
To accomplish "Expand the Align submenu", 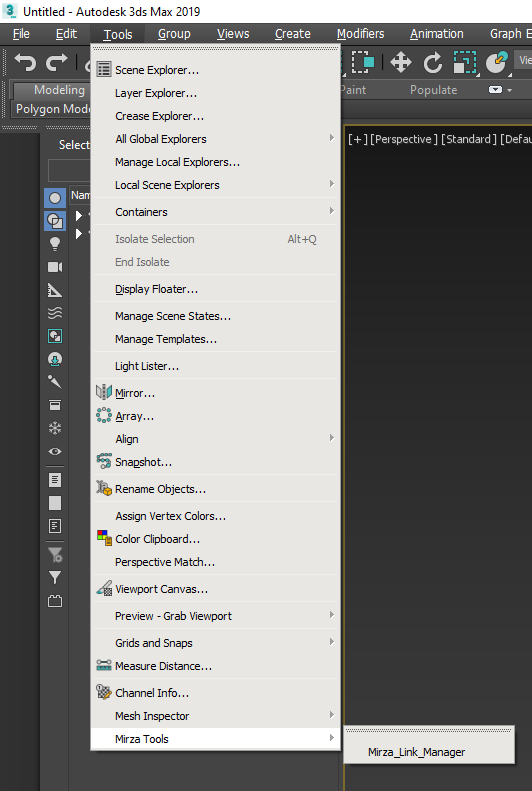I will [216, 439].
